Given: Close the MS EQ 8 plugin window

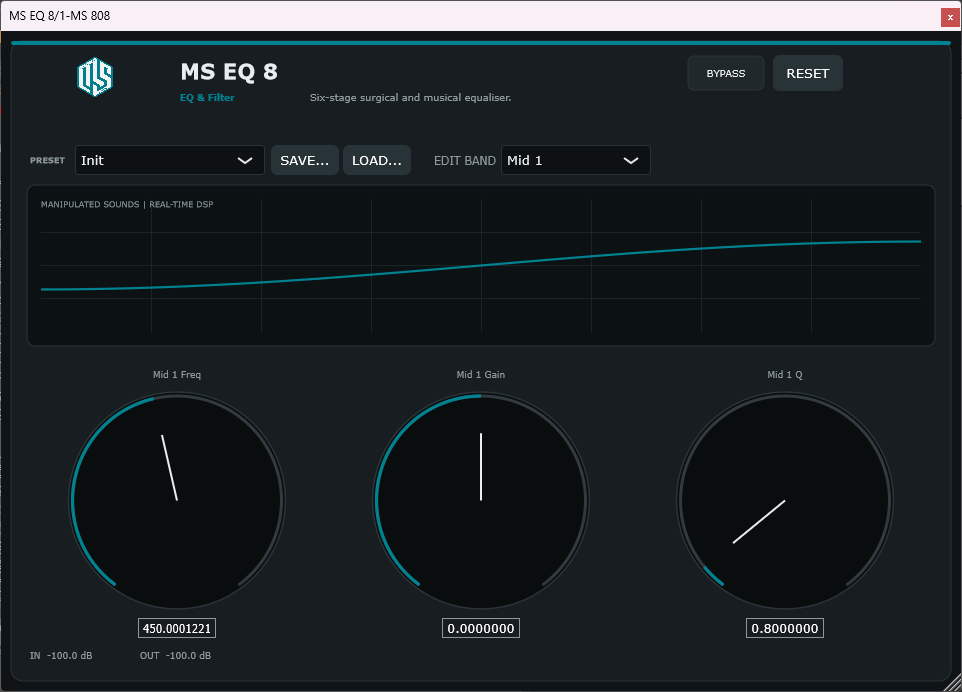Looking at the screenshot, I should [950, 17].
